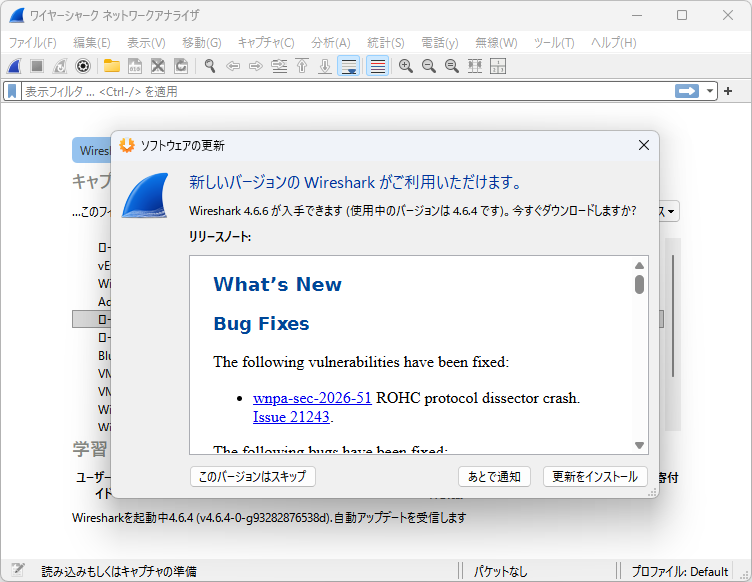
Task: Close the software update dialog
Action: coord(644,145)
